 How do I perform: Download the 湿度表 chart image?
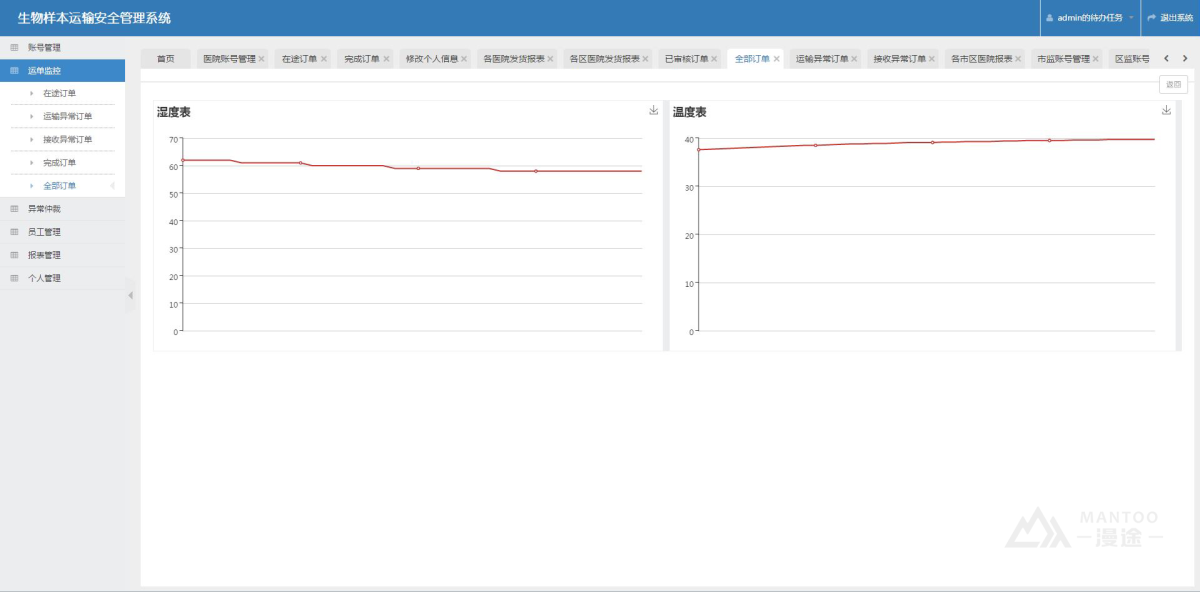(654, 111)
